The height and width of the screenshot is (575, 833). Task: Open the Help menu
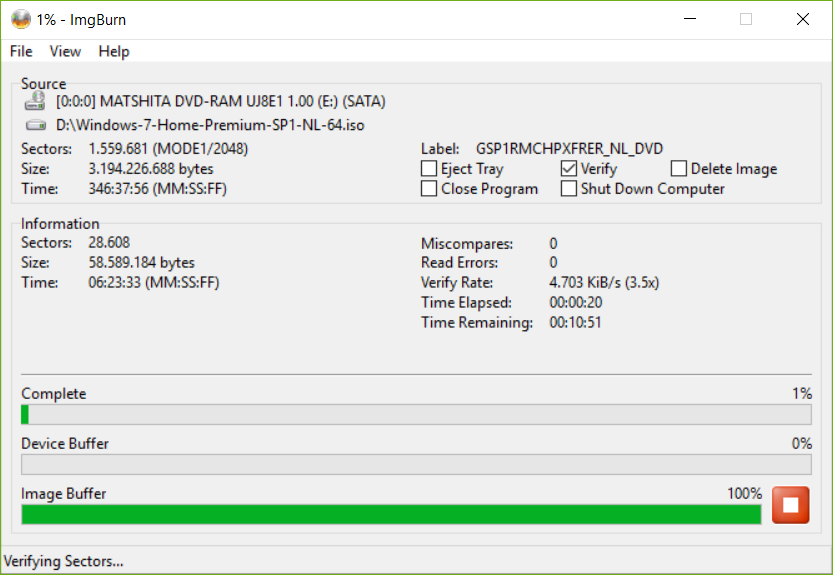pyautogui.click(x=114, y=52)
